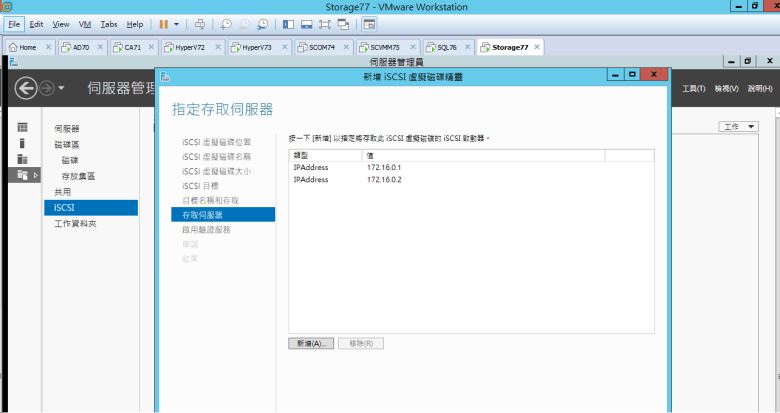Screen dimensions: 780x413
Task: Expand the navigation history dropdown arrow
Action: pyautogui.click(x=61, y=89)
